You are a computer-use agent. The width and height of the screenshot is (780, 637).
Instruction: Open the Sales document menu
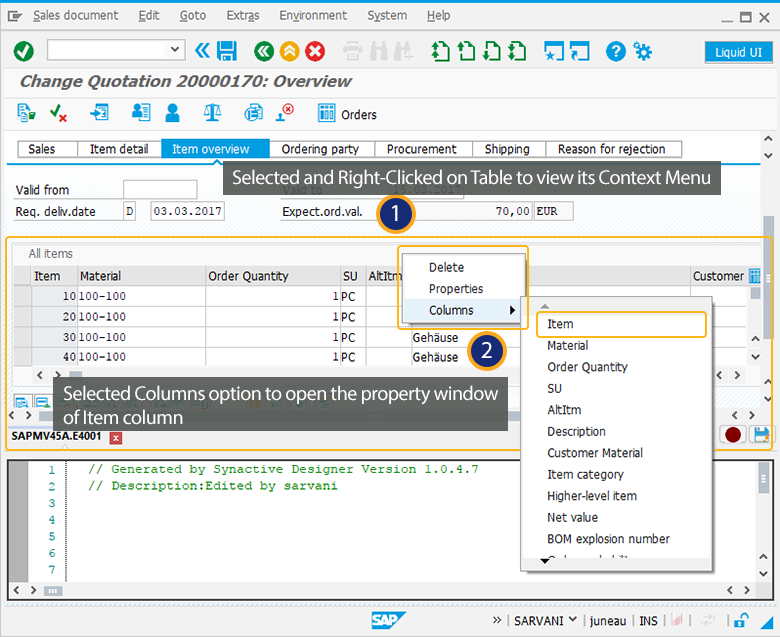(76, 15)
